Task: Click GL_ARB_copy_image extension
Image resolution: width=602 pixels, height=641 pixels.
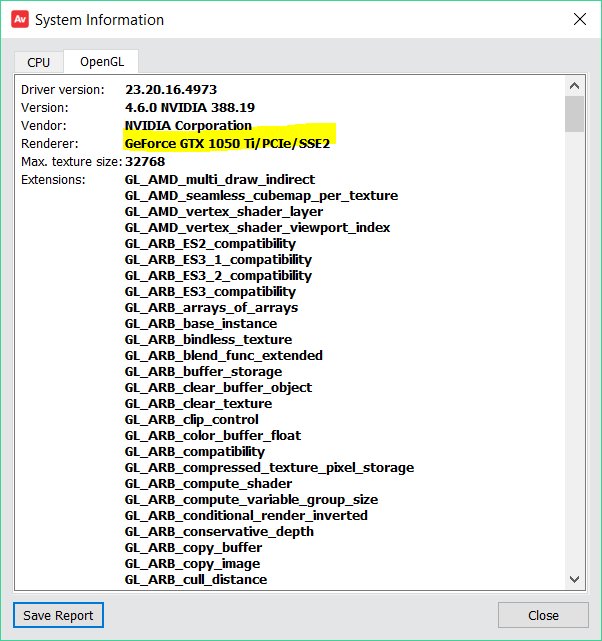Action: coord(192,563)
